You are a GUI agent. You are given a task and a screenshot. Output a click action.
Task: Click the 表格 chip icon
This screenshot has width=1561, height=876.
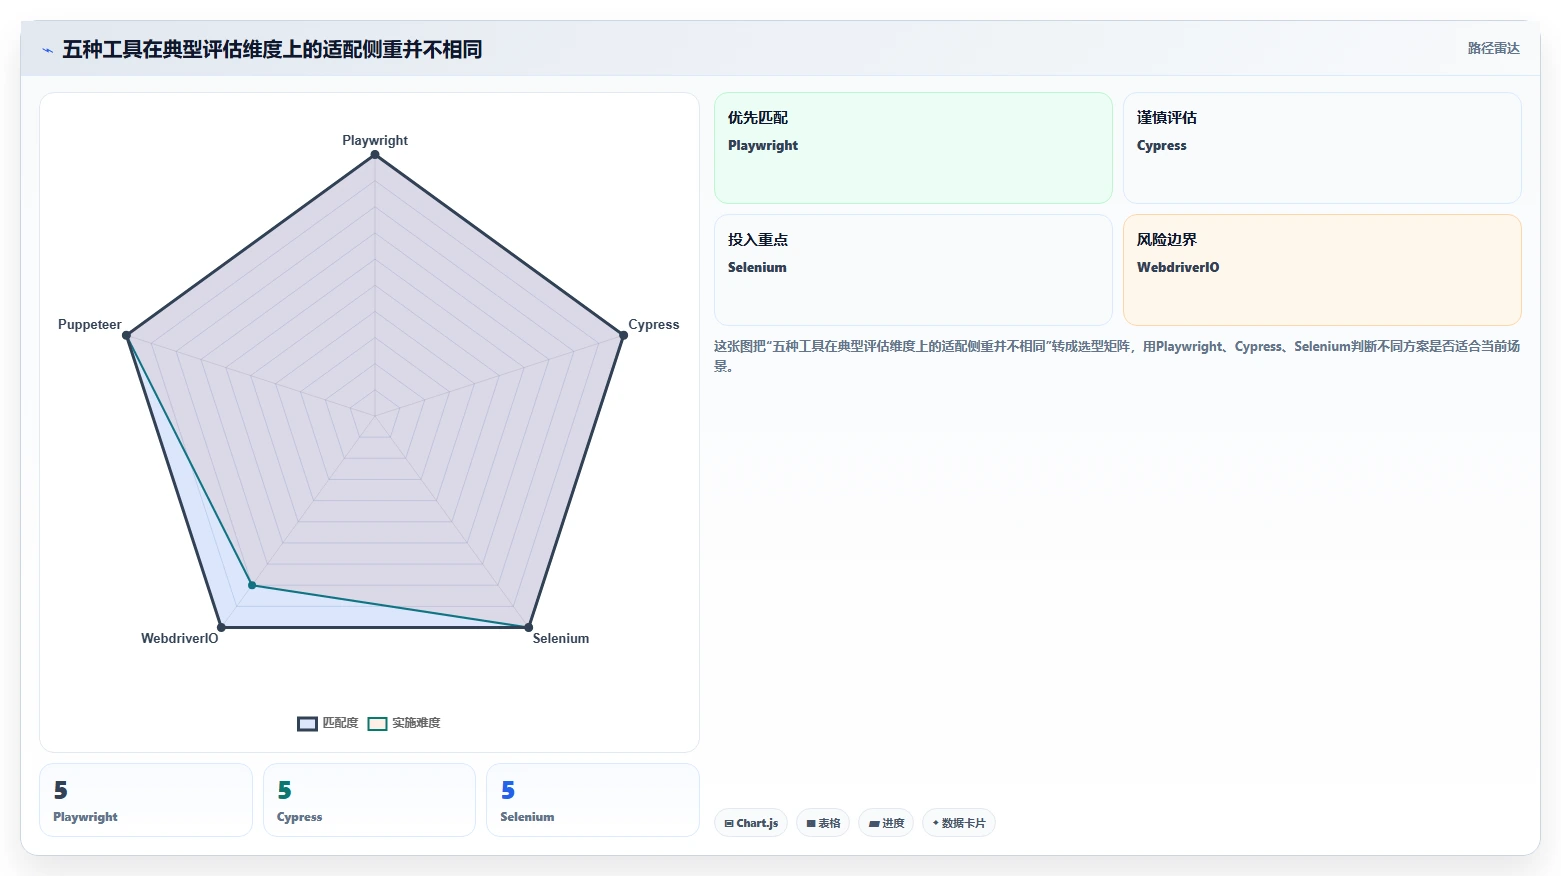(x=811, y=824)
